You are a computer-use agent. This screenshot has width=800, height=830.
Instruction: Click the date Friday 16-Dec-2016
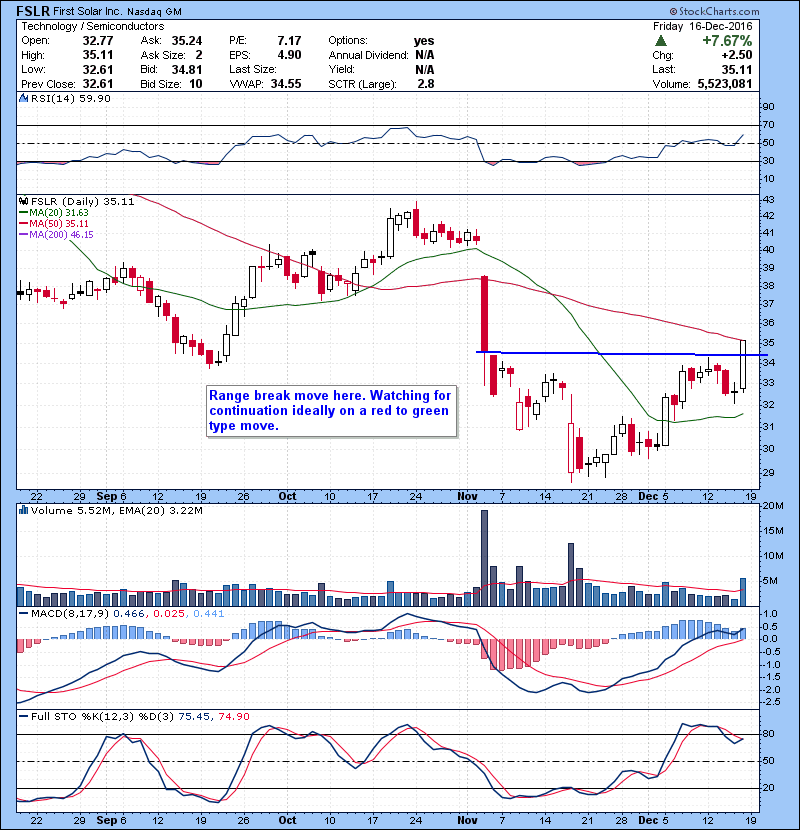coord(703,26)
